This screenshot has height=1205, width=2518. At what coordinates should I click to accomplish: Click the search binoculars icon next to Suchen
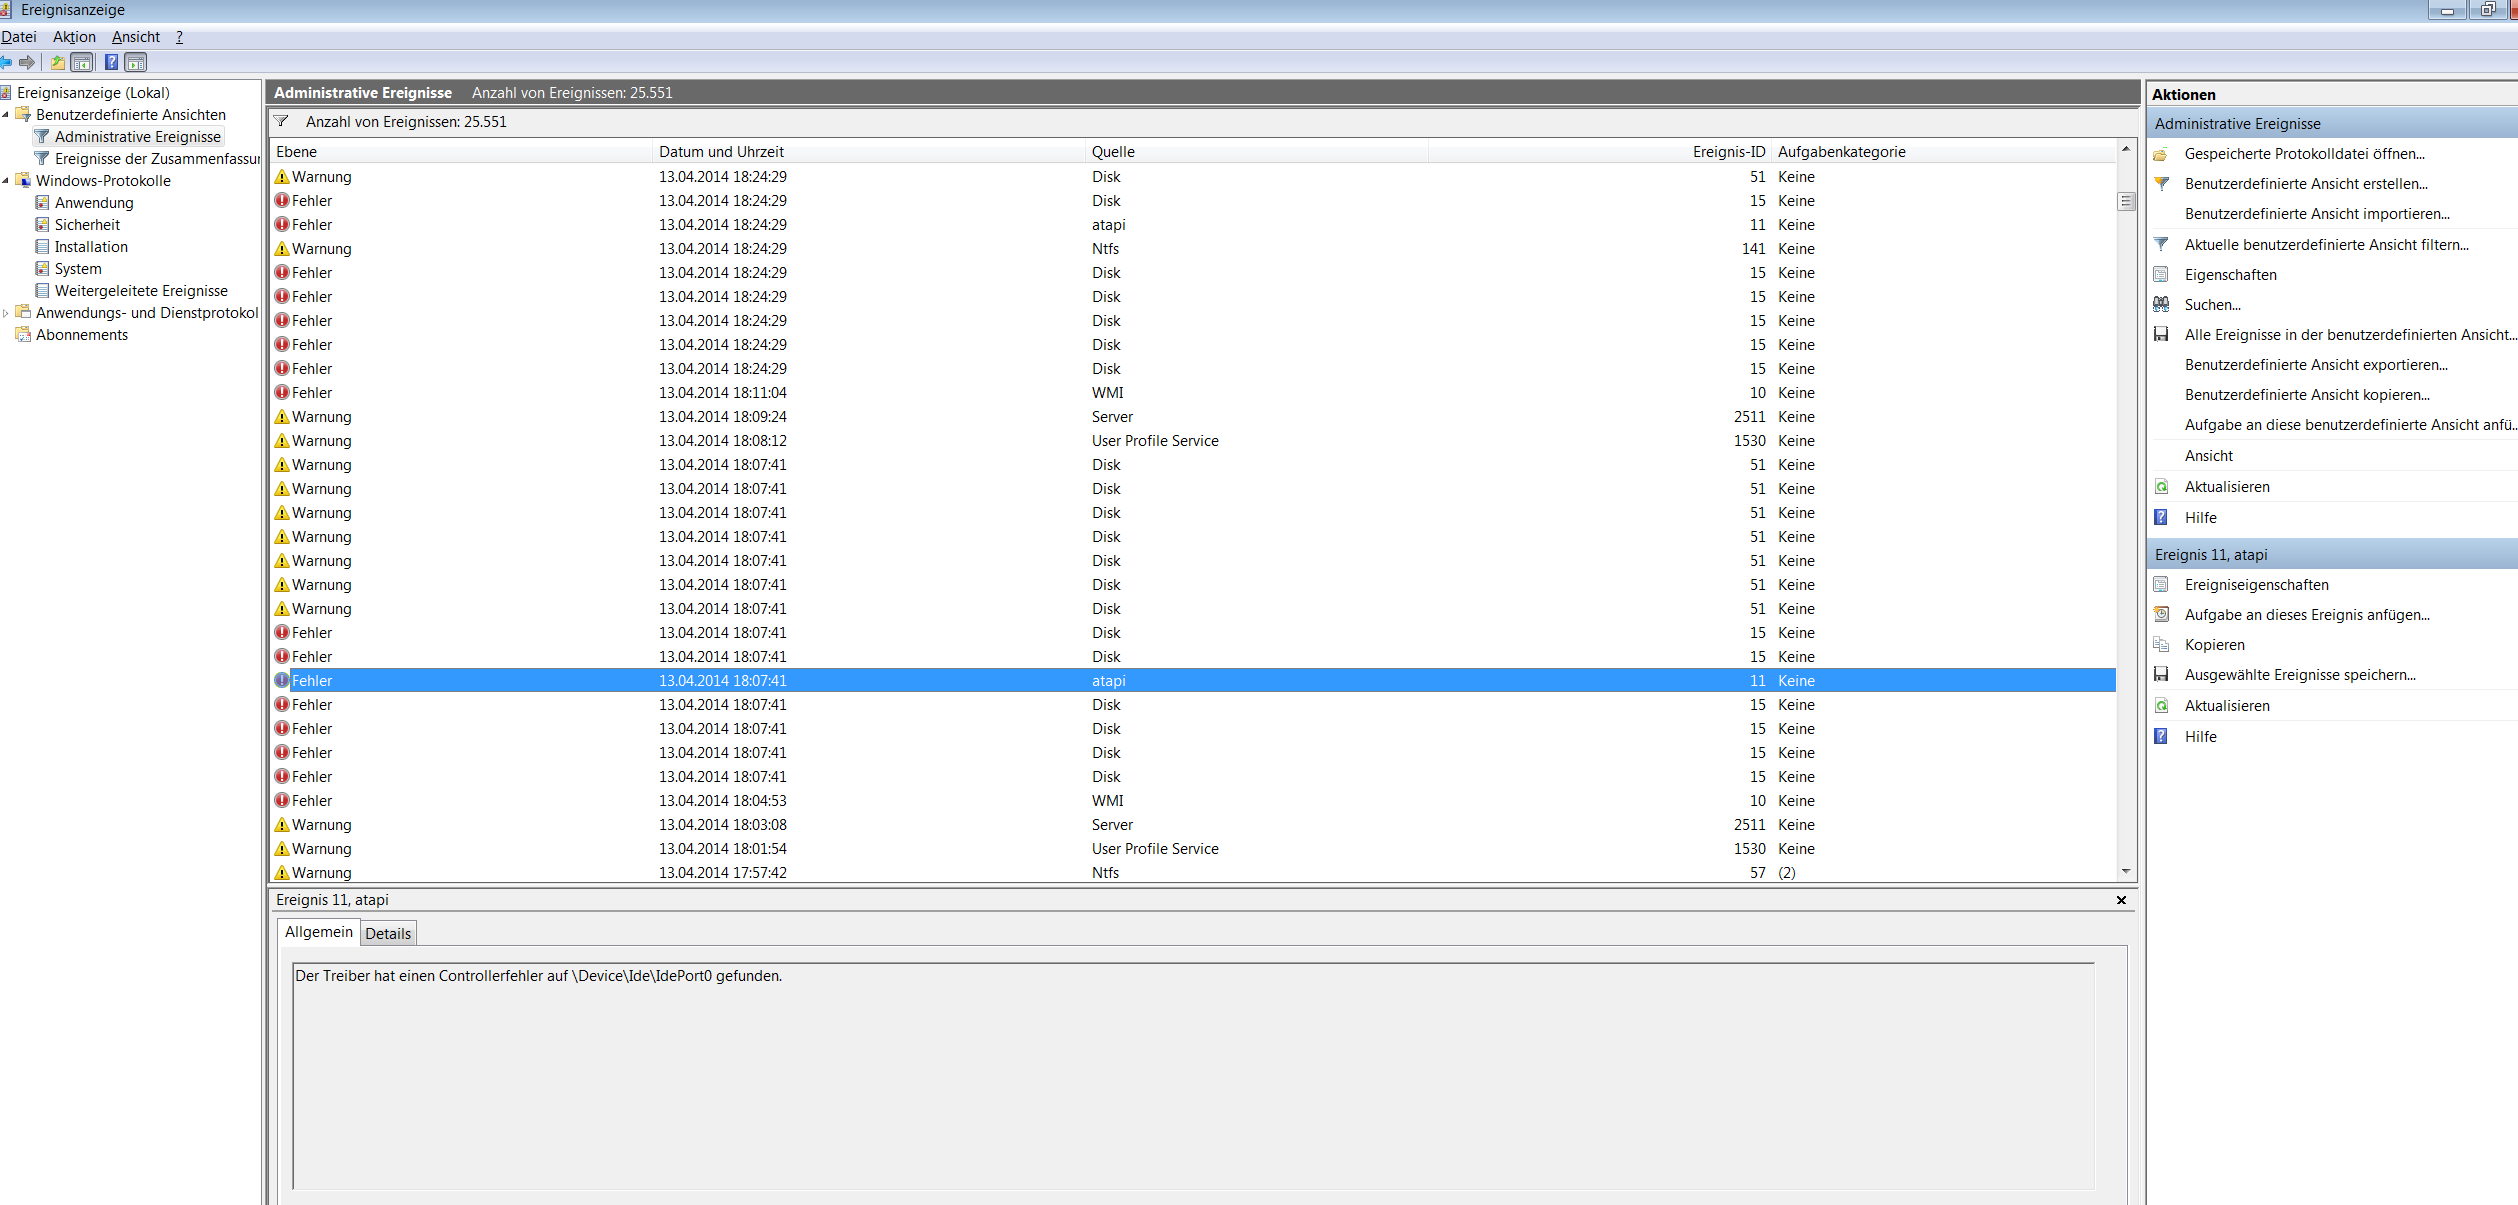point(2161,305)
